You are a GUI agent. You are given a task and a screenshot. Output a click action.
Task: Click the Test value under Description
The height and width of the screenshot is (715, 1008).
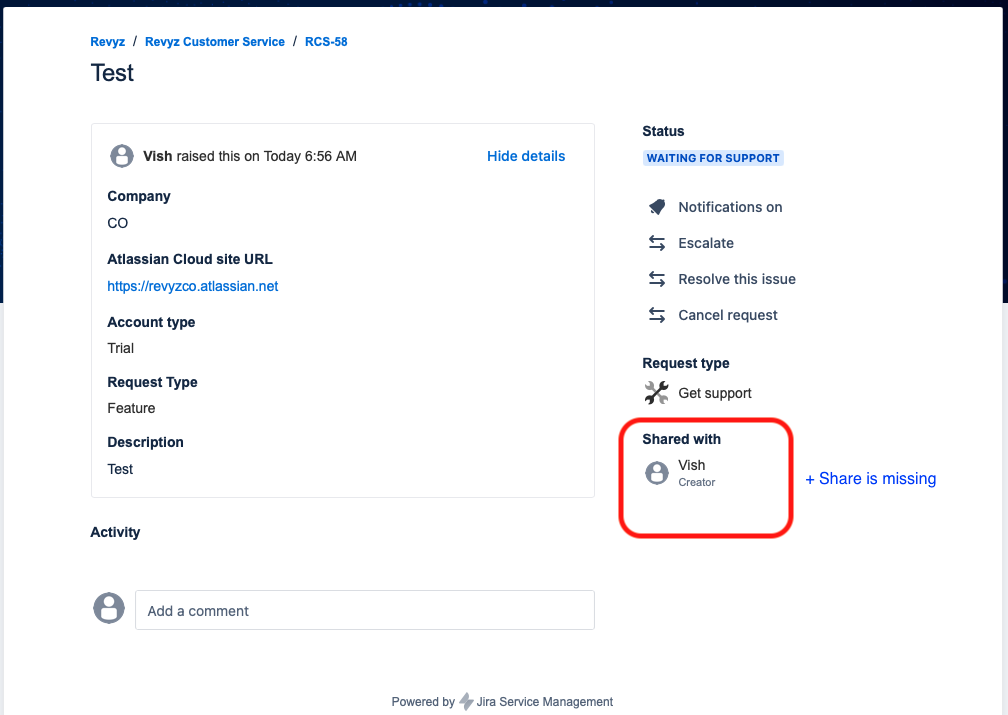[120, 469]
